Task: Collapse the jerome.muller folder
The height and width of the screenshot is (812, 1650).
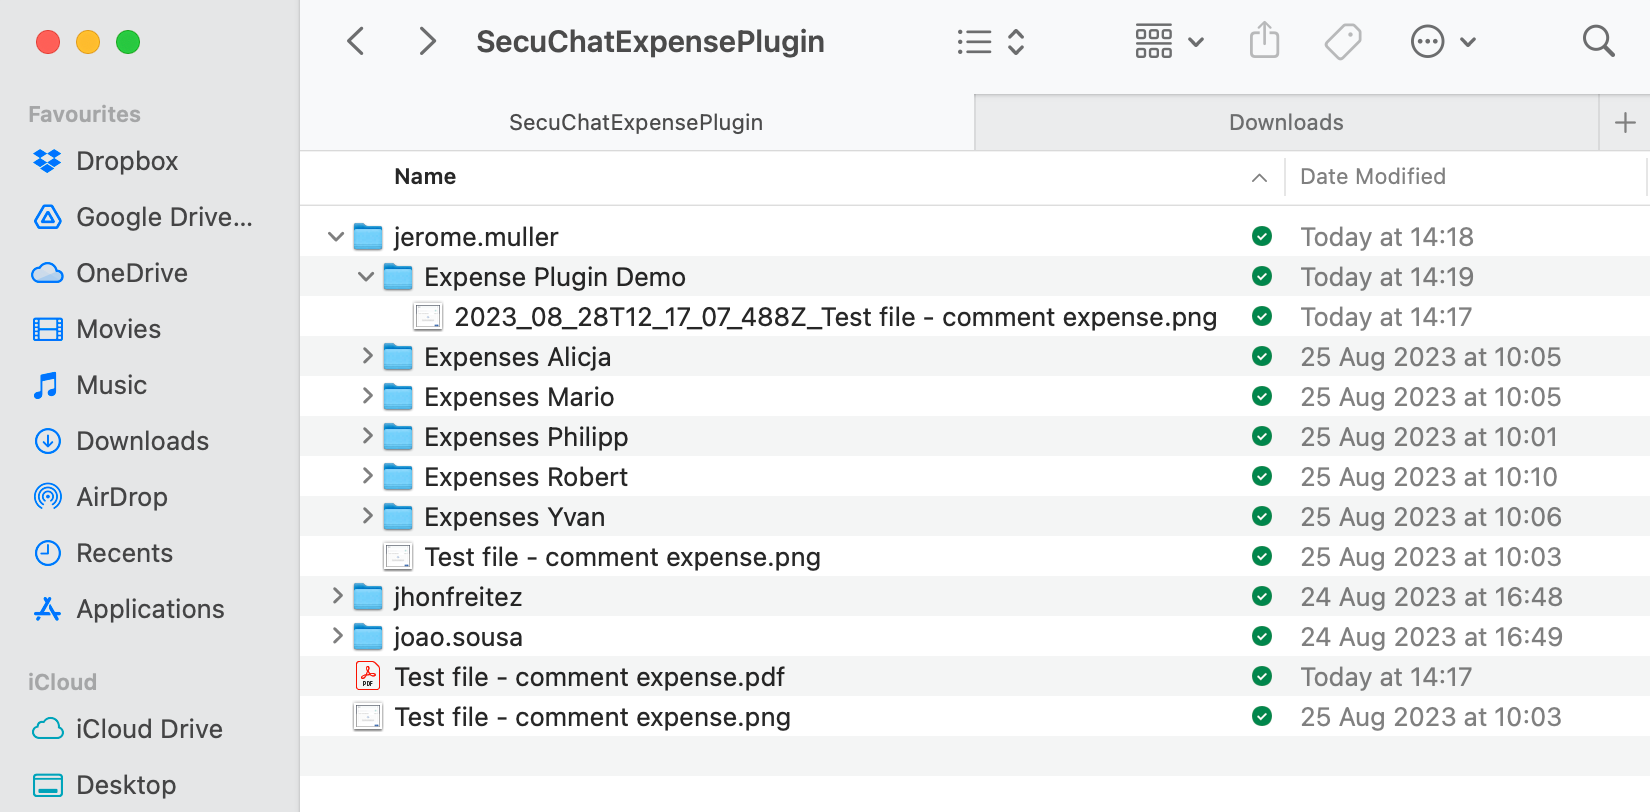Action: coord(336,237)
